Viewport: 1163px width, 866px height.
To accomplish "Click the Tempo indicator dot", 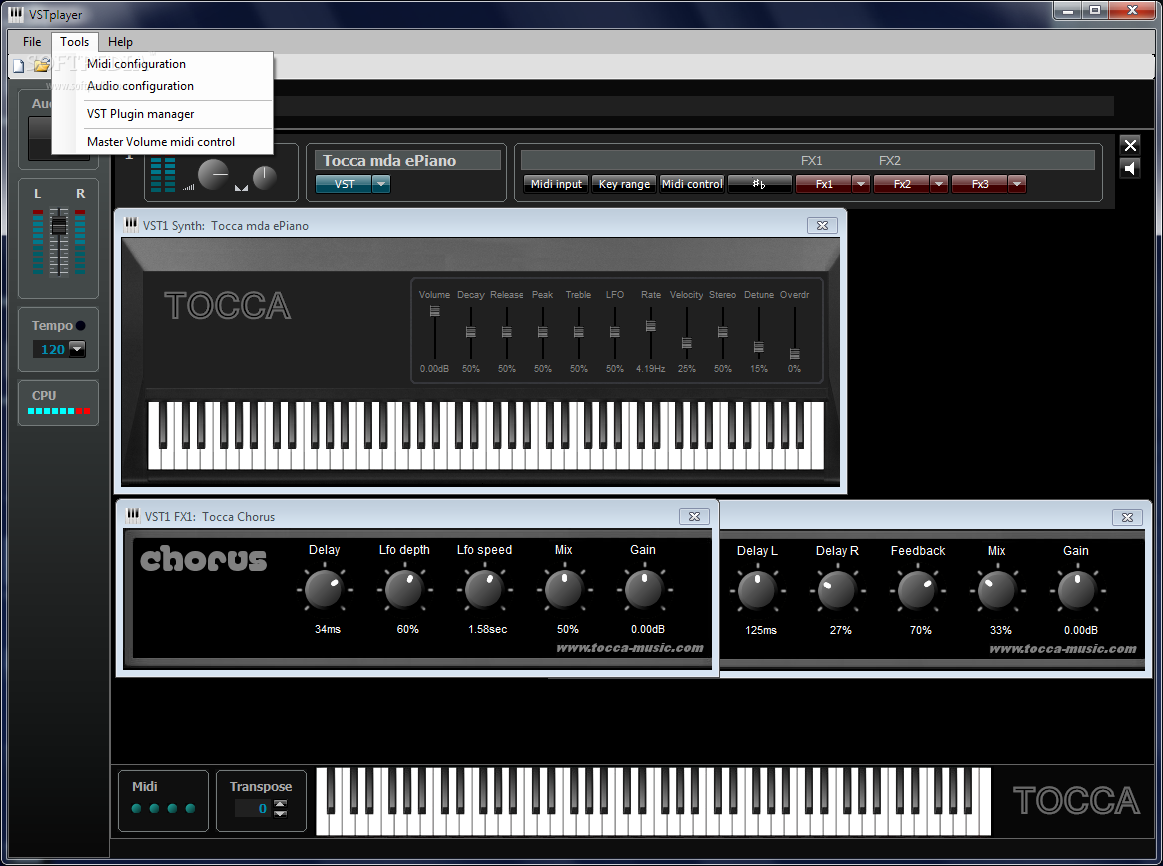I will click(80, 325).
